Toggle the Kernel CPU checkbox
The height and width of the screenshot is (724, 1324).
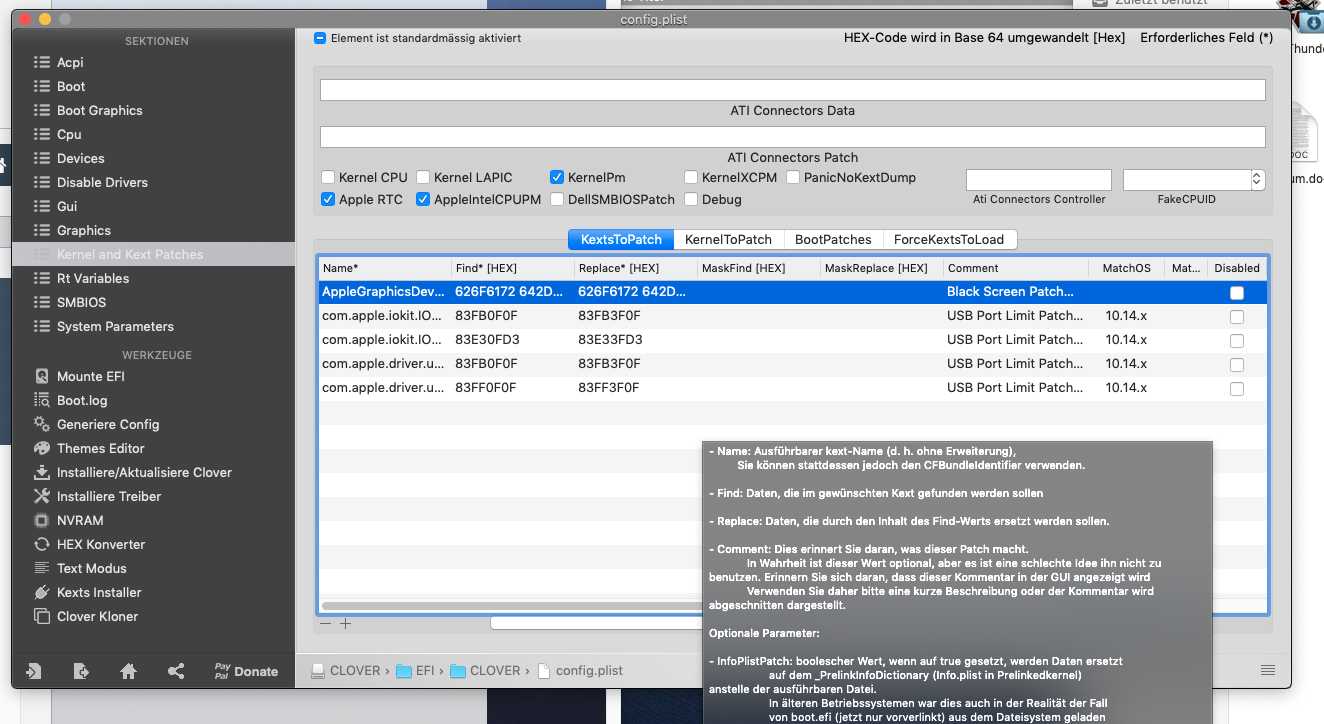[328, 177]
